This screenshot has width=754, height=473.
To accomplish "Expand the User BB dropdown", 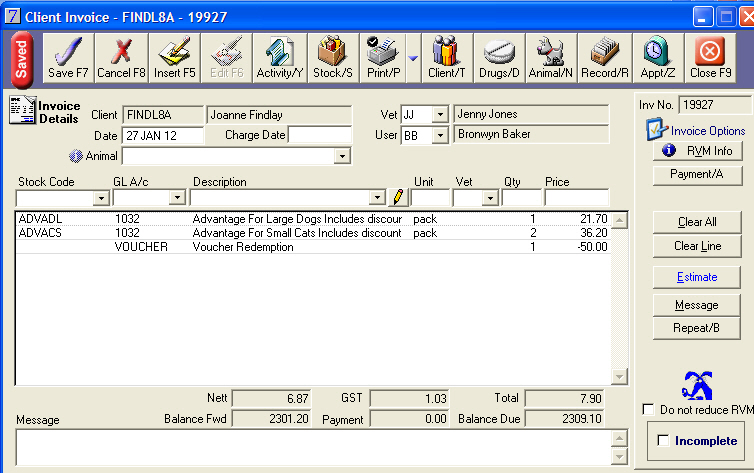I will coord(440,136).
